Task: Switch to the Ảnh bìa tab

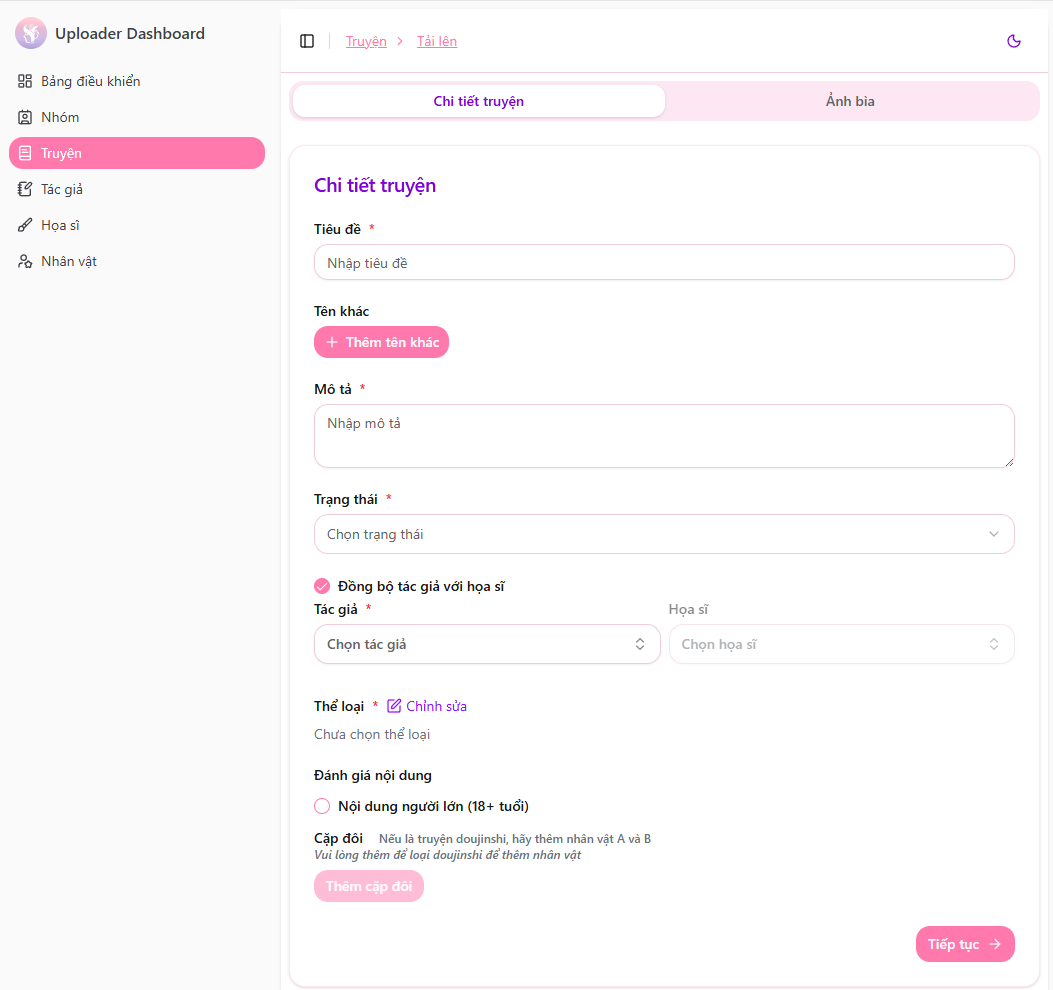Action: click(850, 101)
